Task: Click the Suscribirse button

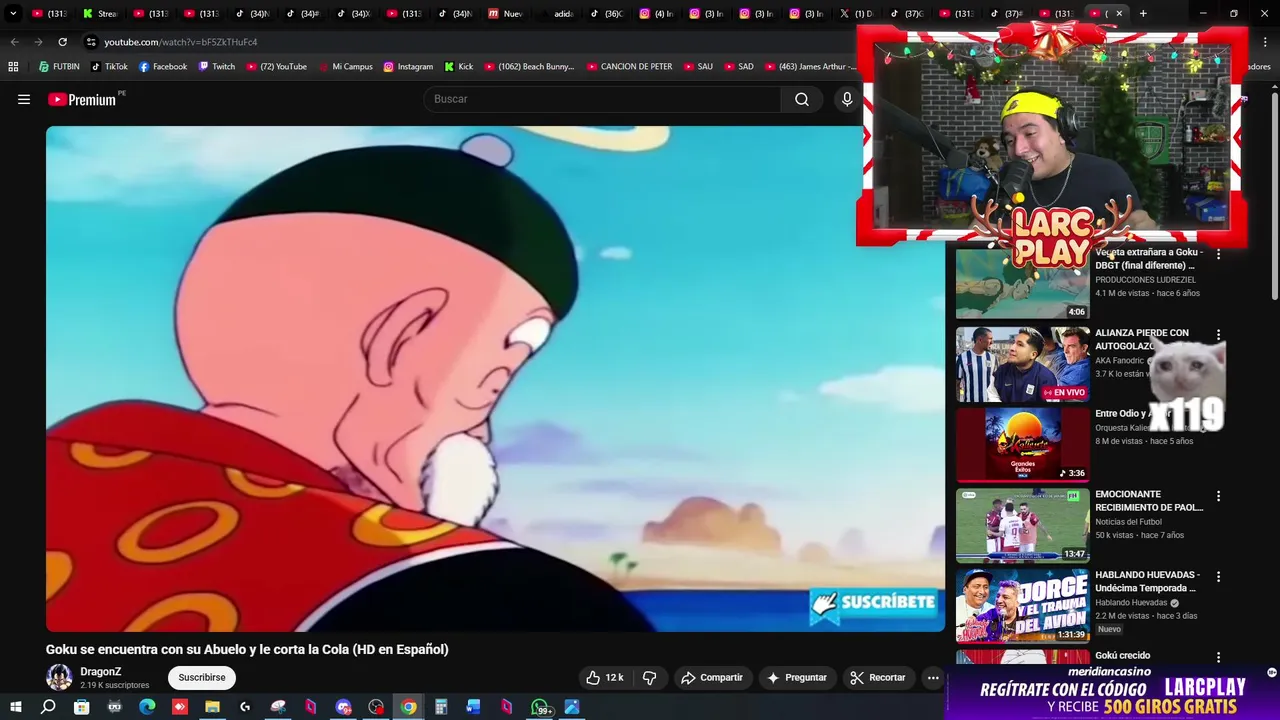Action: pyautogui.click(x=202, y=677)
